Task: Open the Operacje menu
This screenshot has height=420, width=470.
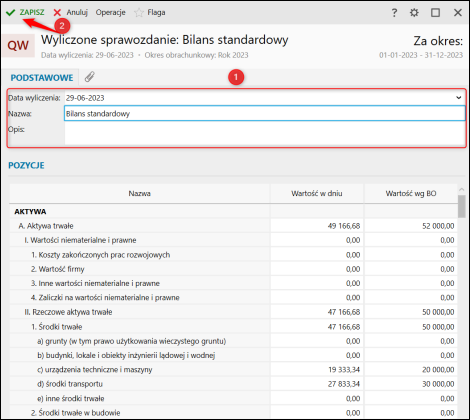Action: coord(111,13)
